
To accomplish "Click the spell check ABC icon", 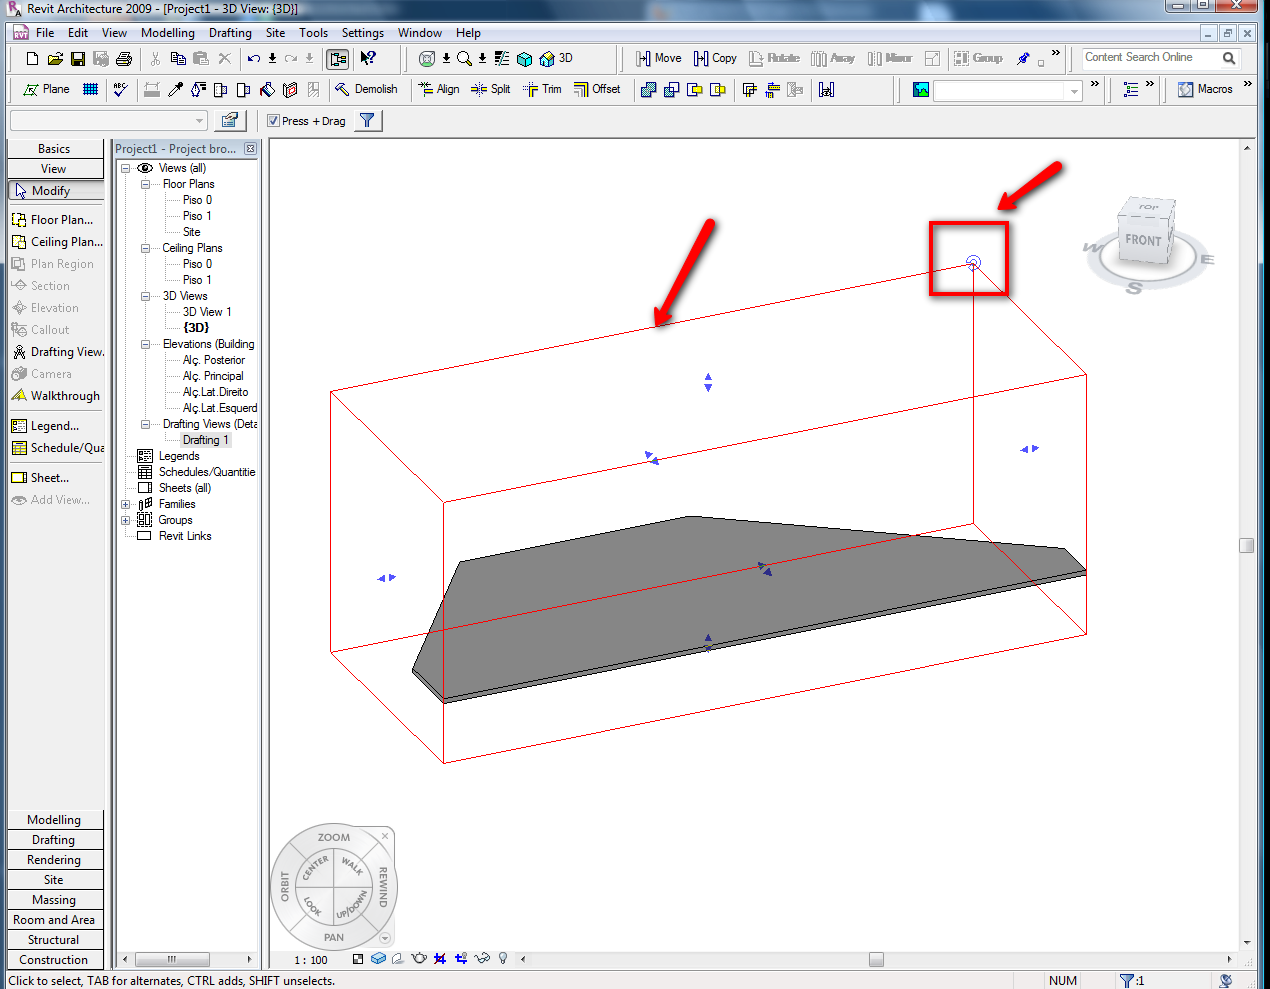I will tap(120, 90).
